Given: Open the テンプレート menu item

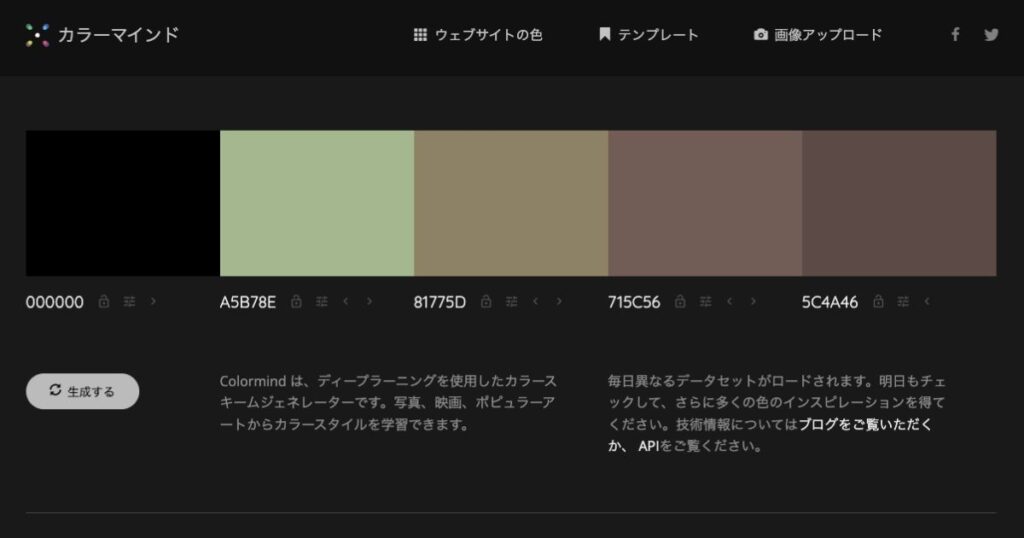Looking at the screenshot, I should point(648,35).
